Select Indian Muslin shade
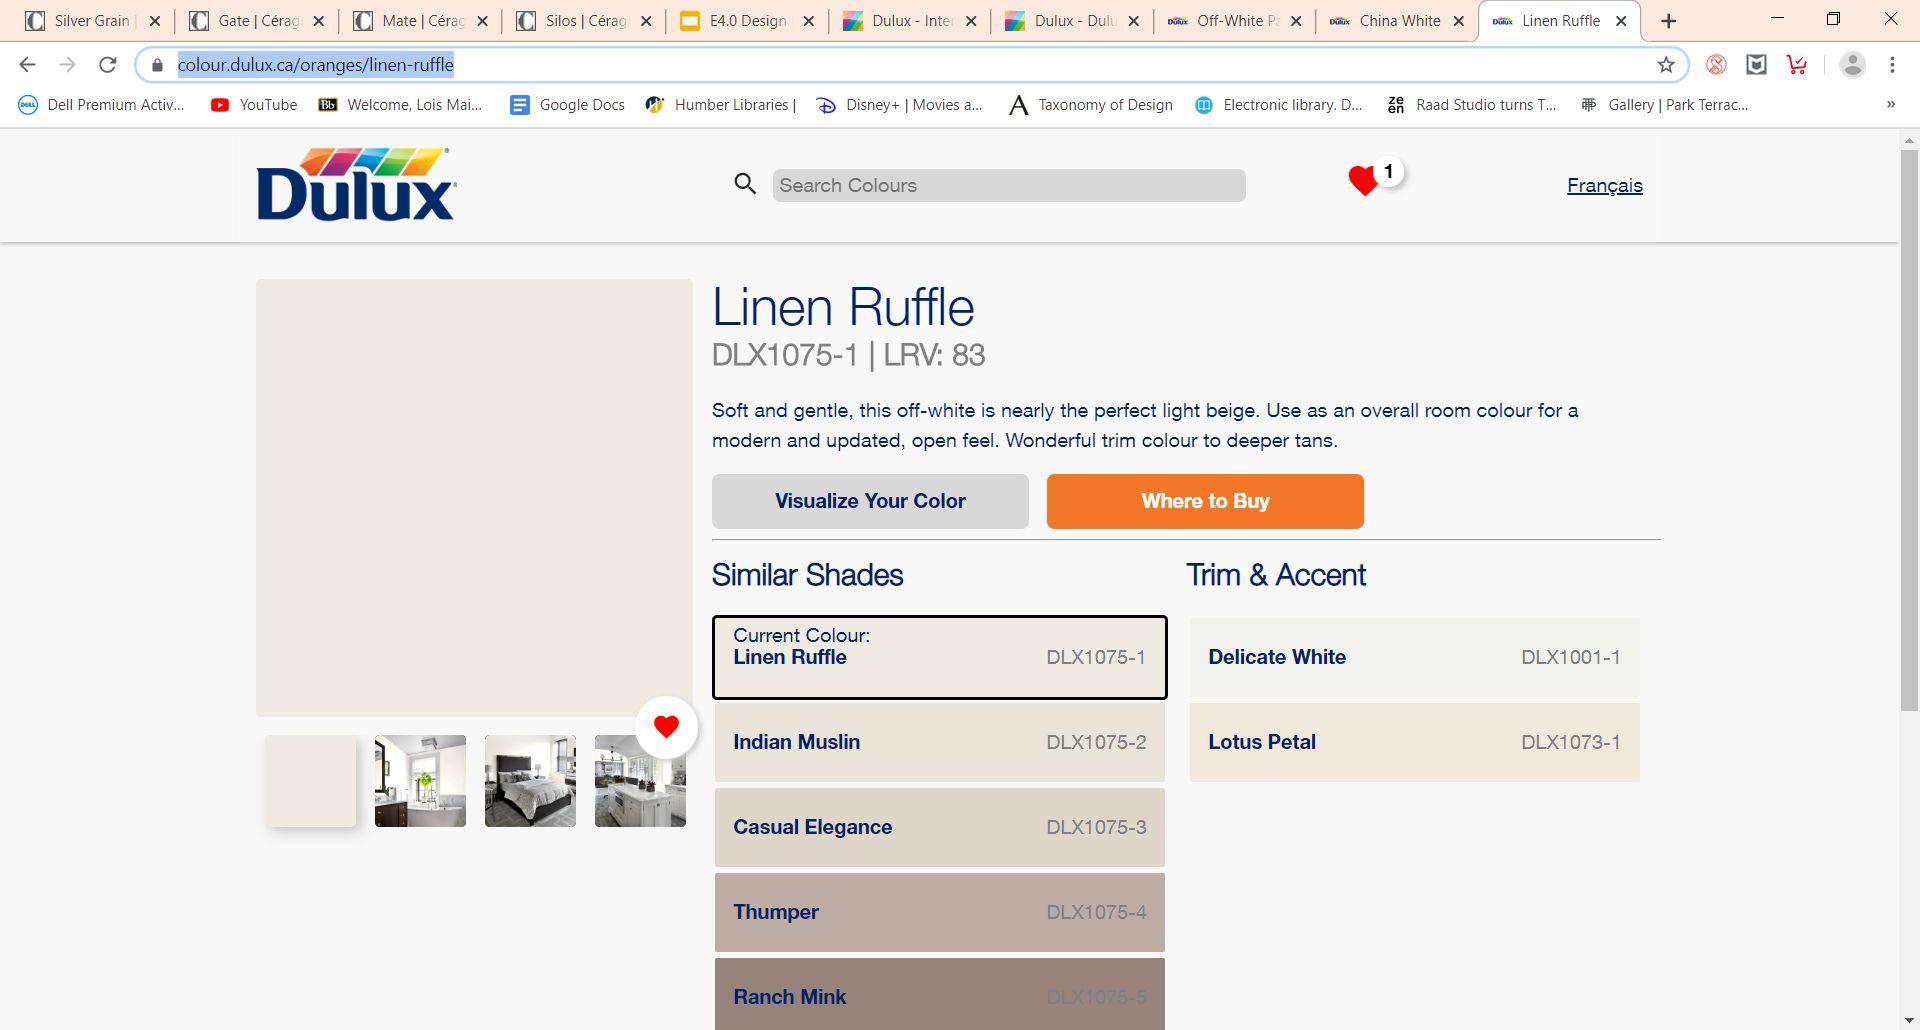This screenshot has width=1920, height=1030. pyautogui.click(x=940, y=742)
